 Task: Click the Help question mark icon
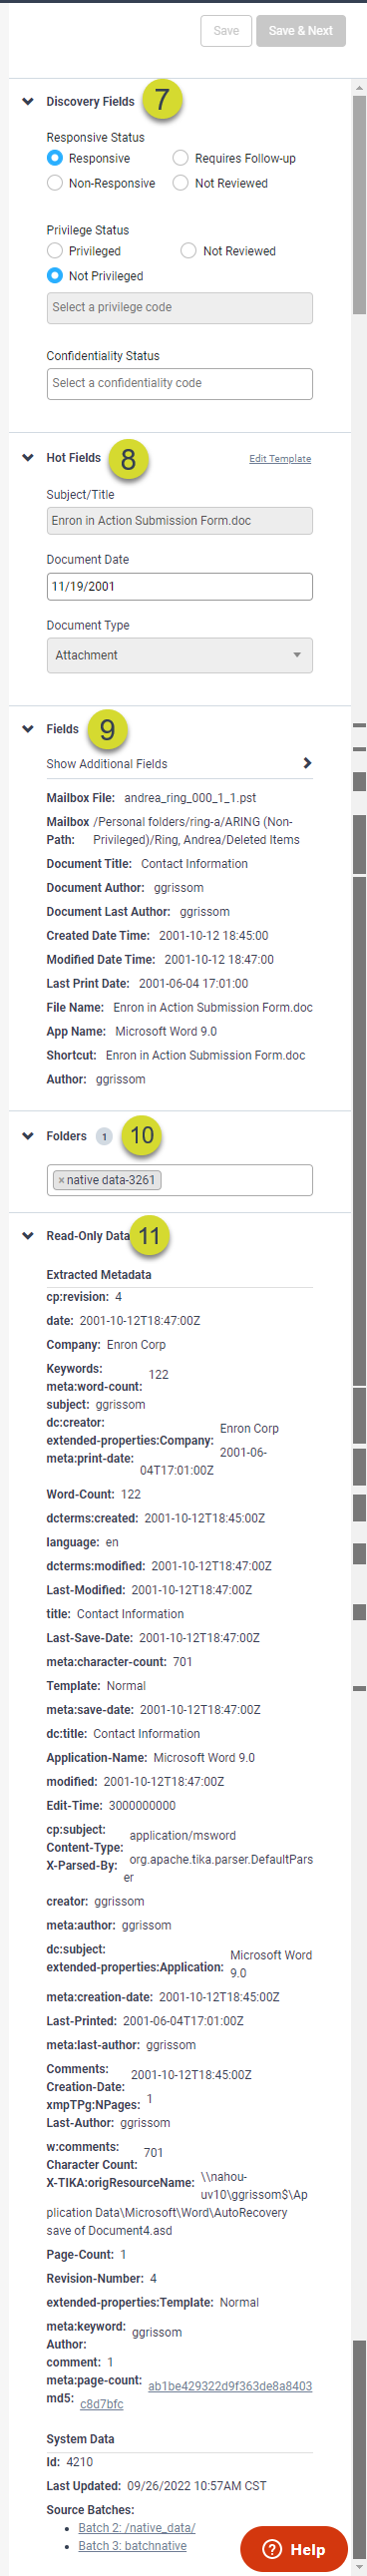(x=272, y=2549)
